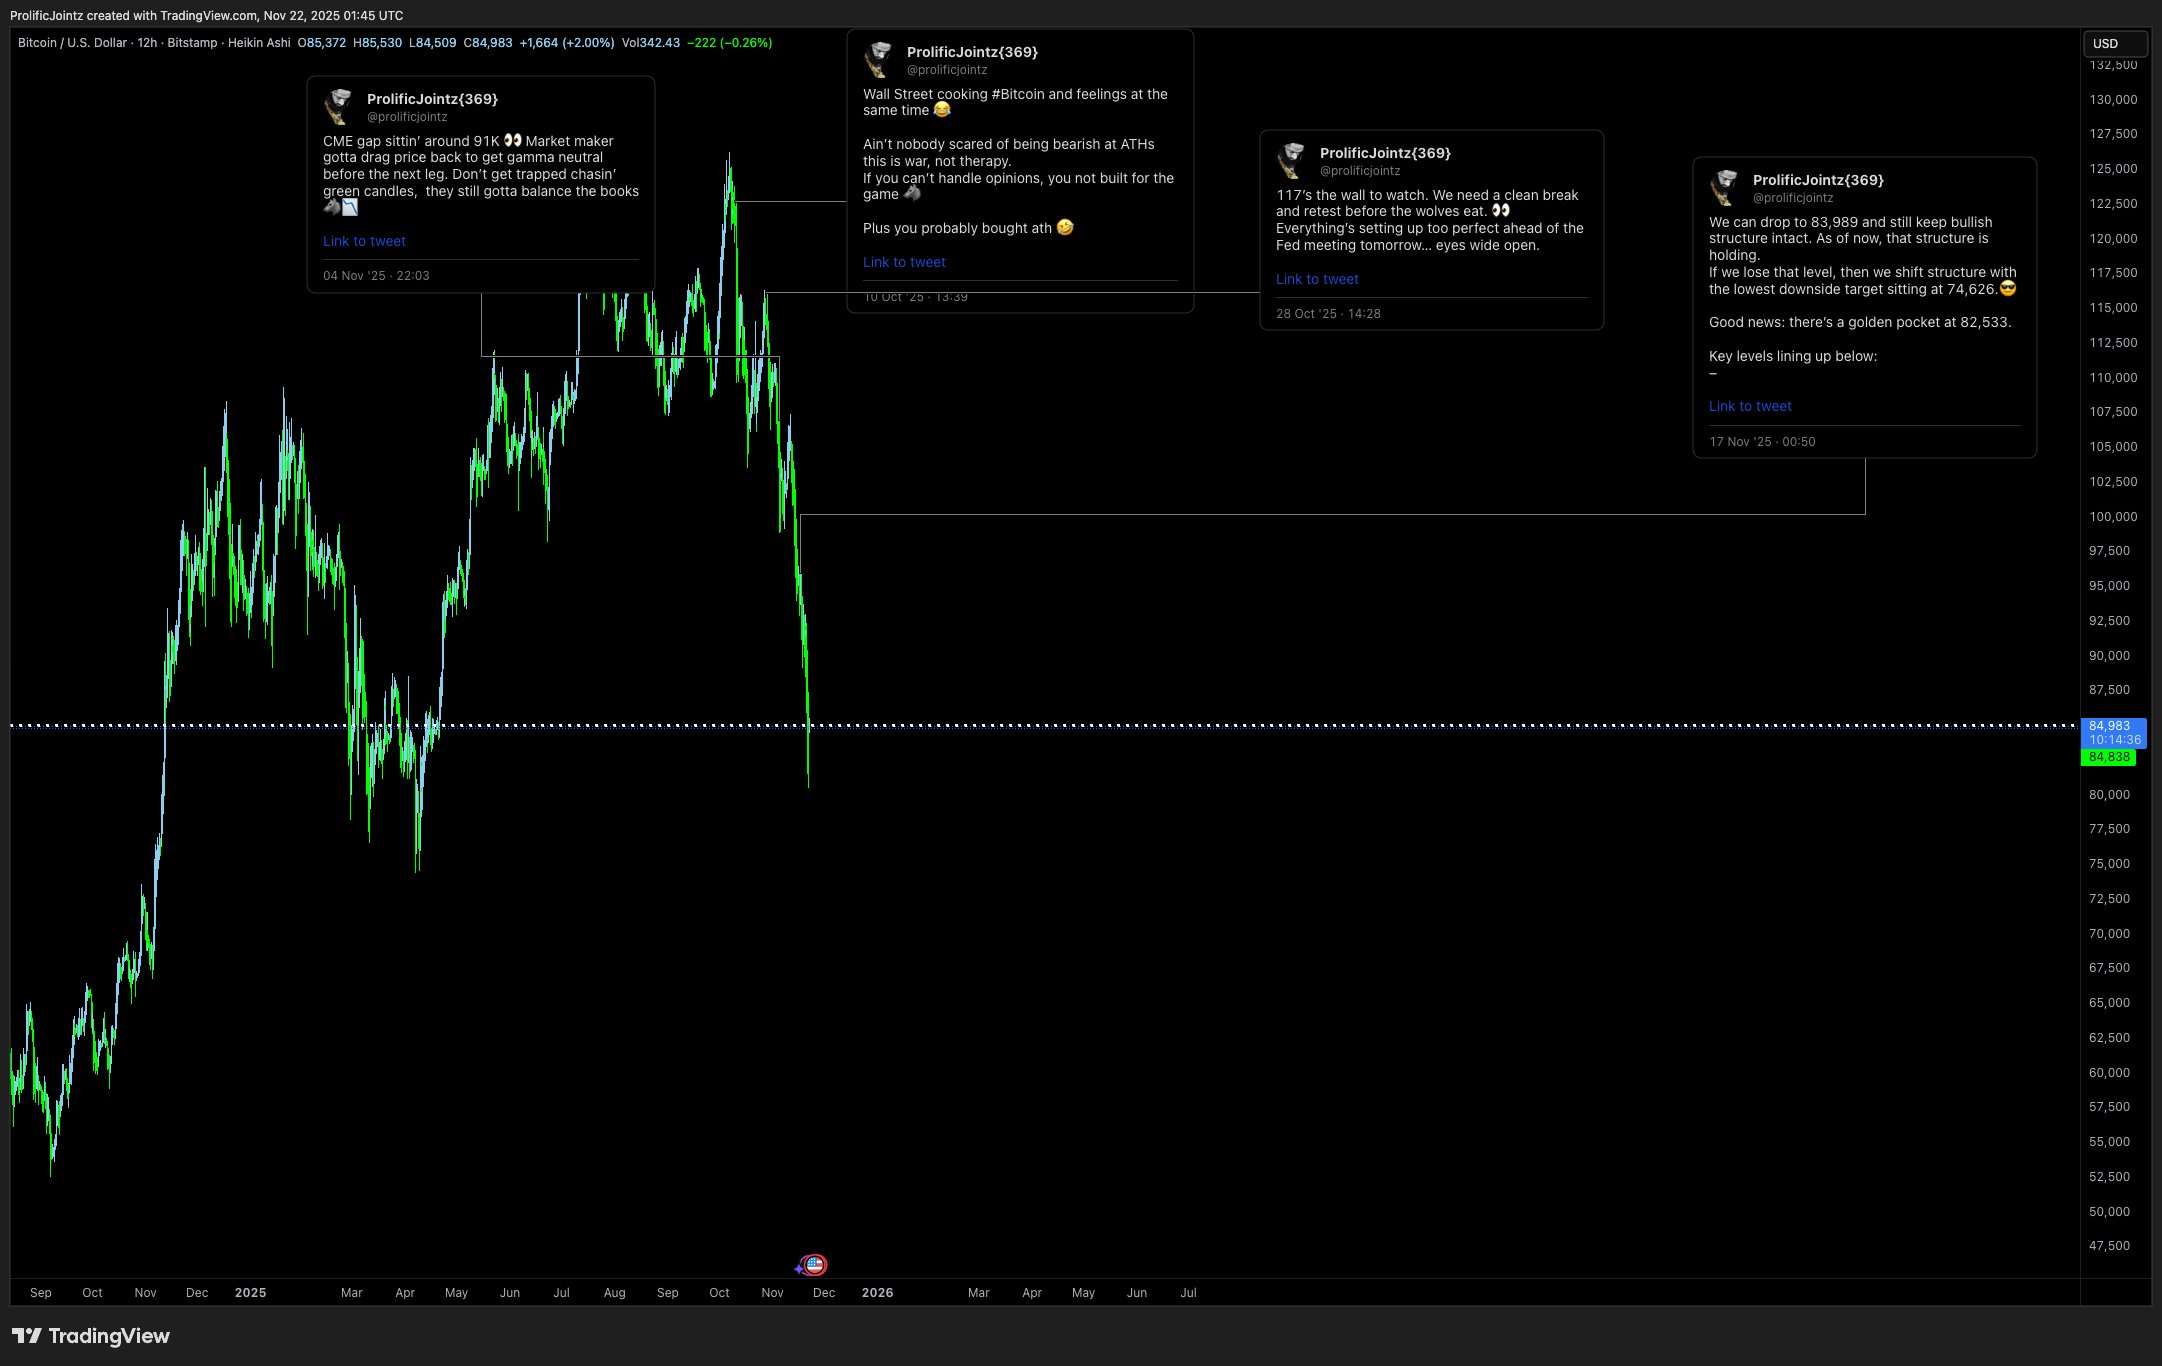Click avatar on the 117's wall tweet
2162x1366 pixels.
(1292, 160)
